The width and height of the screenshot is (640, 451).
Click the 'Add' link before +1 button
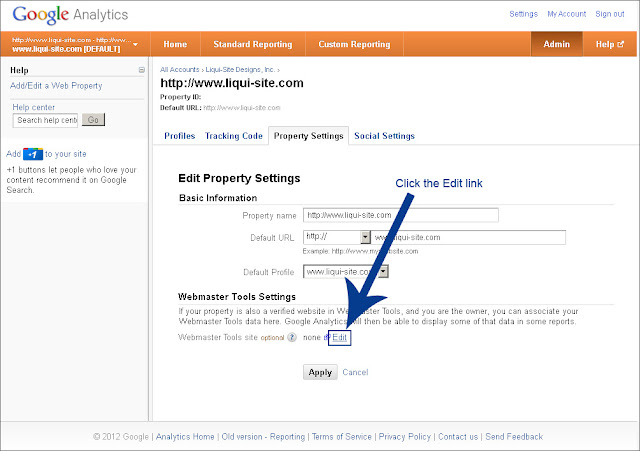[13, 154]
